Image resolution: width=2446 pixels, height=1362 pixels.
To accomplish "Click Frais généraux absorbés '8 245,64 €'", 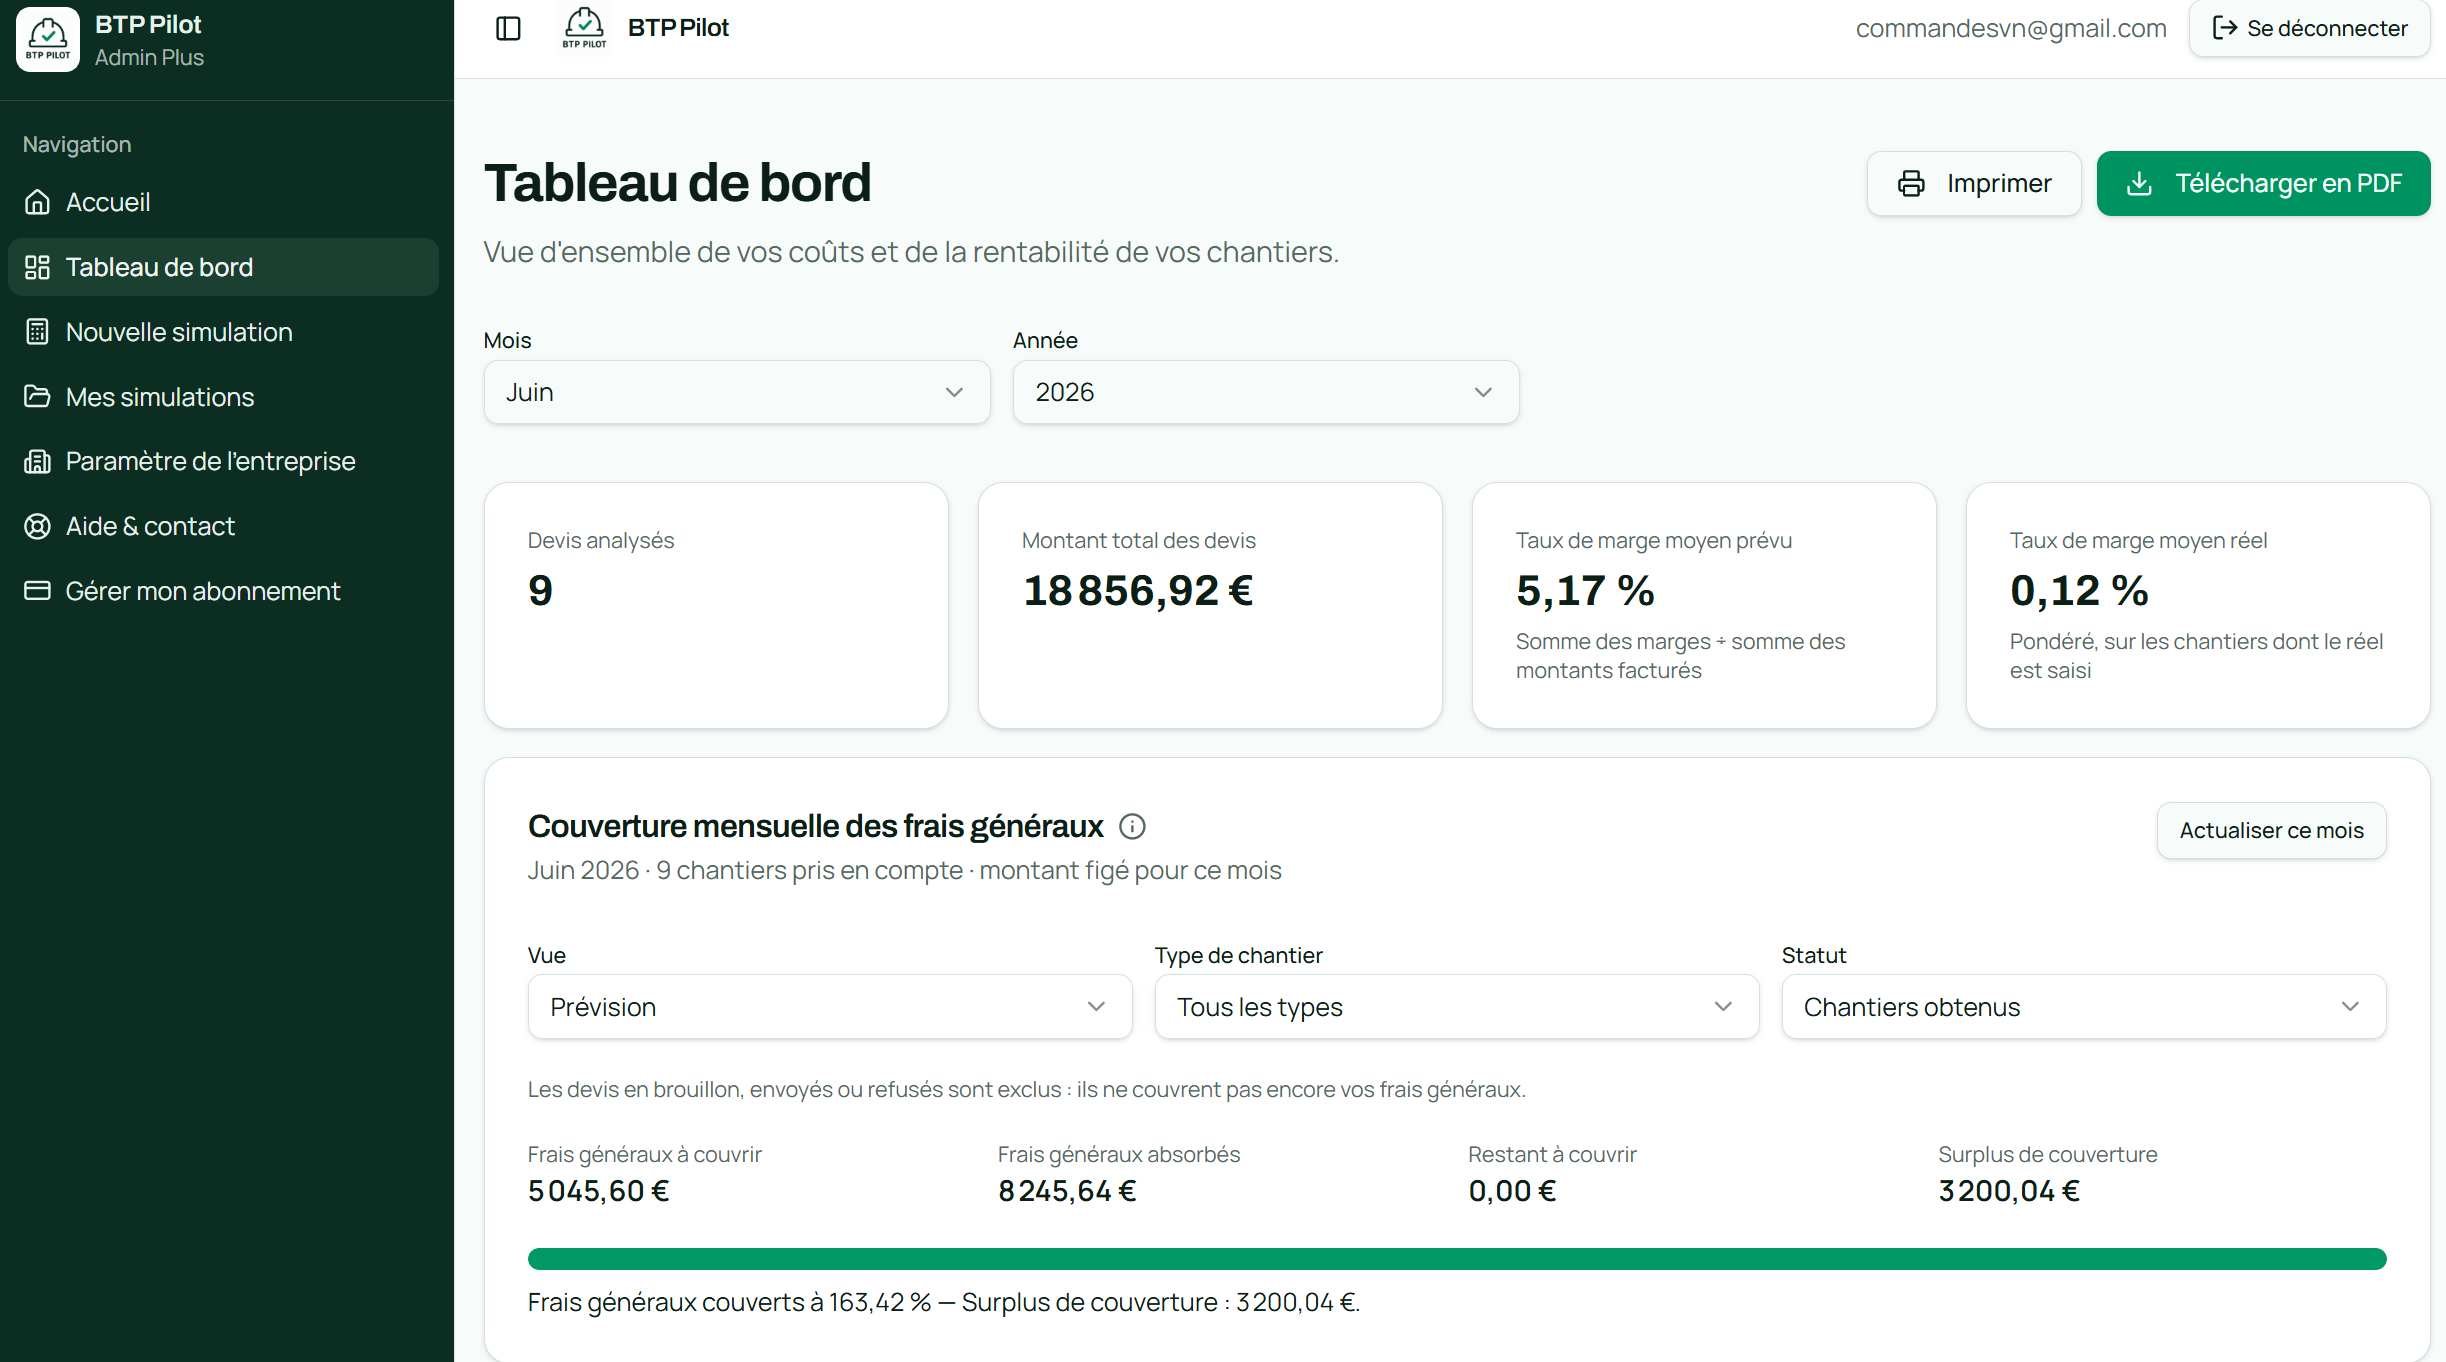I will click(x=1067, y=1191).
